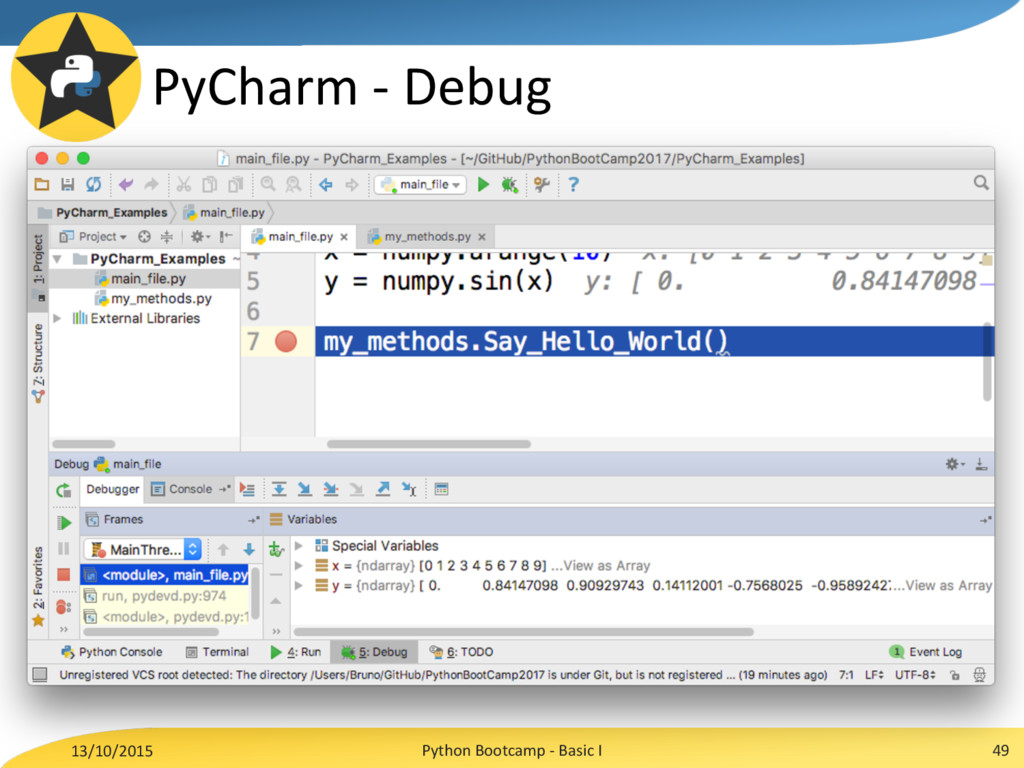Viewport: 1024px width, 768px height.
Task: Select the run, pydevd.py:974 frame
Action: (165, 596)
